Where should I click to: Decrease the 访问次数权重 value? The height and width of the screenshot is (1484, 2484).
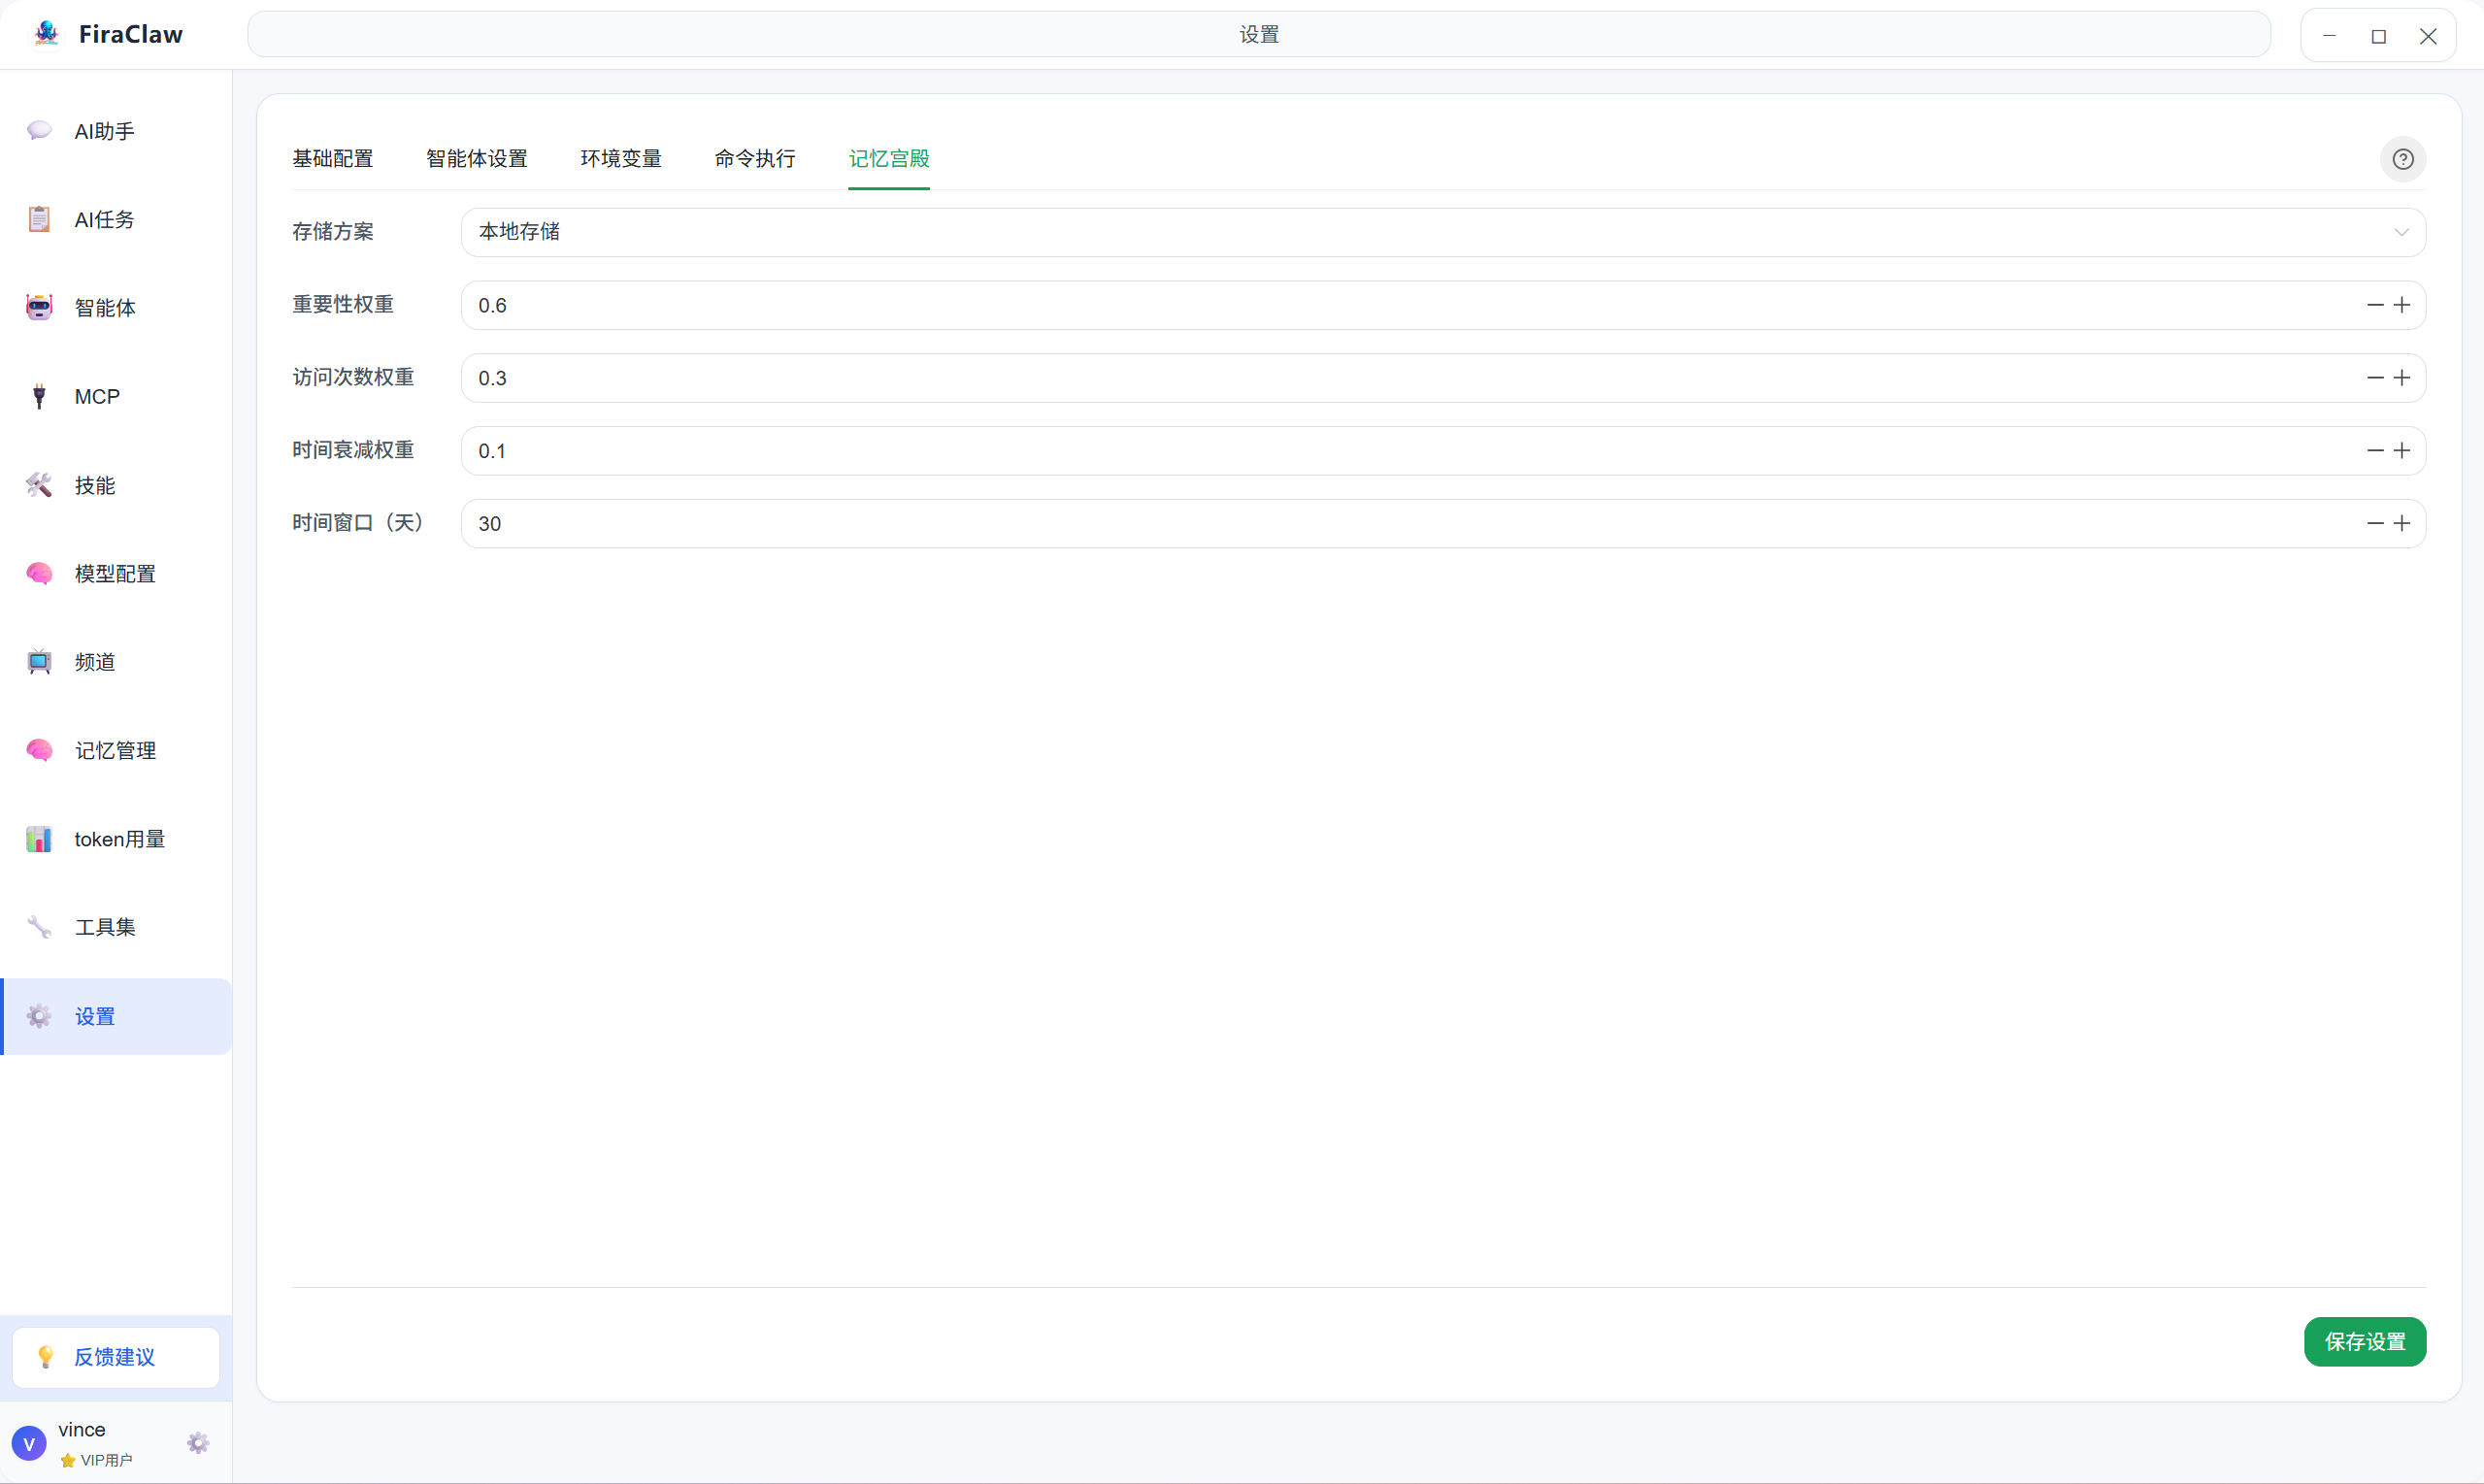click(2375, 378)
